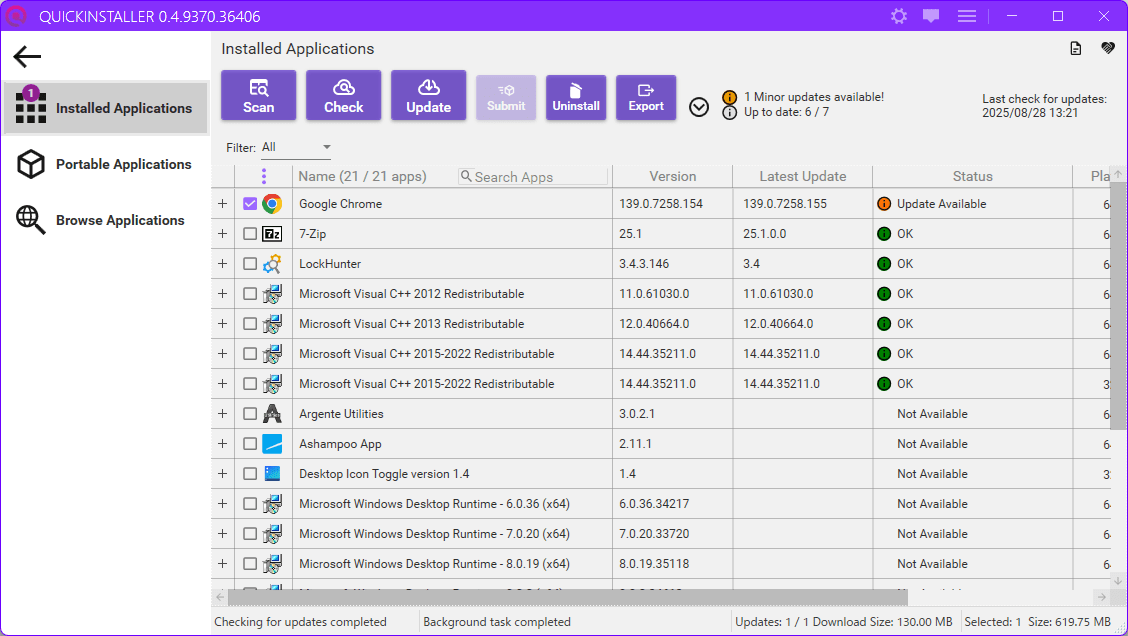Image resolution: width=1128 pixels, height=636 pixels.
Task: Click the Export button
Action: 646,97
